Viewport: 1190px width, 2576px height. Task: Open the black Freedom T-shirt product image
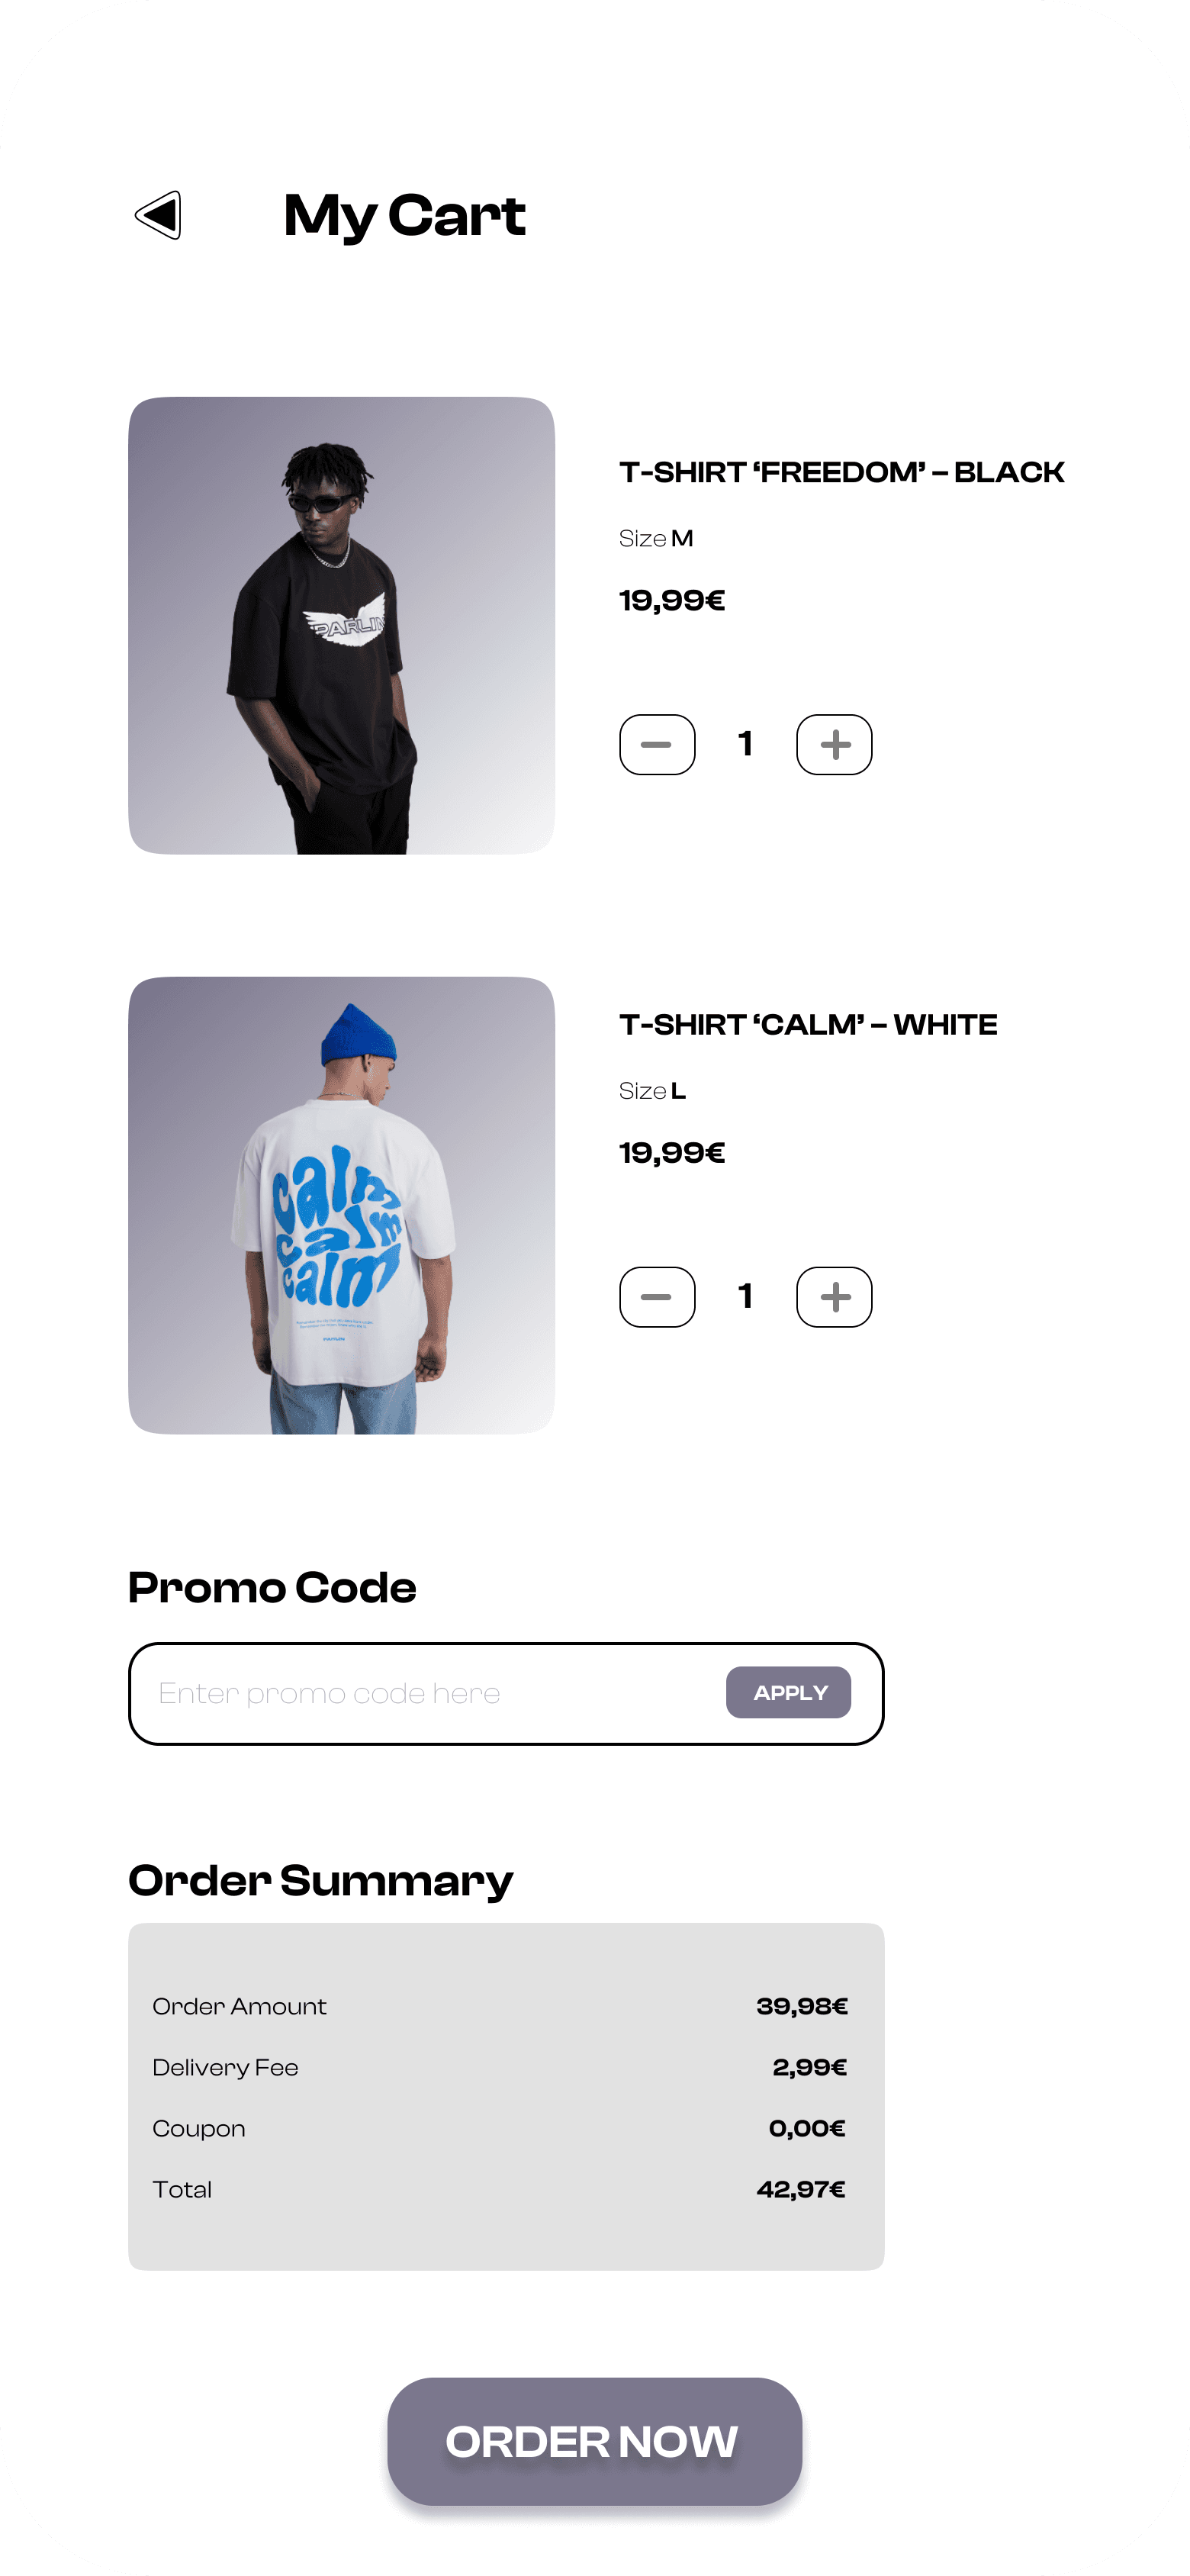tap(341, 625)
